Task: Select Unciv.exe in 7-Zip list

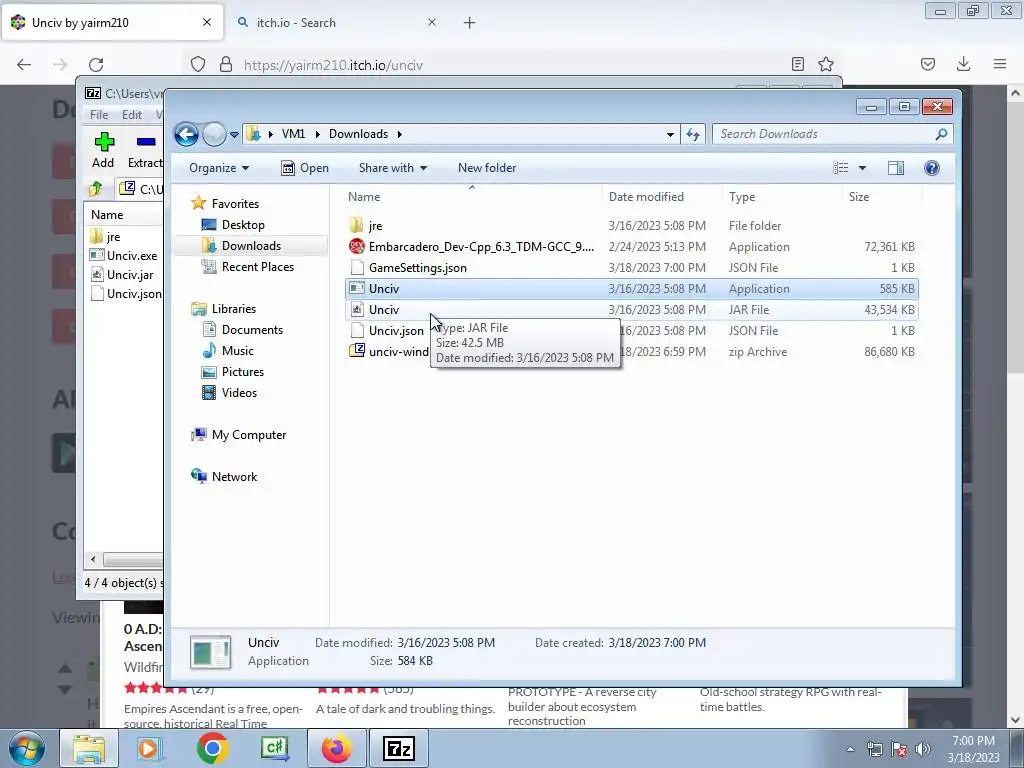Action: point(125,256)
